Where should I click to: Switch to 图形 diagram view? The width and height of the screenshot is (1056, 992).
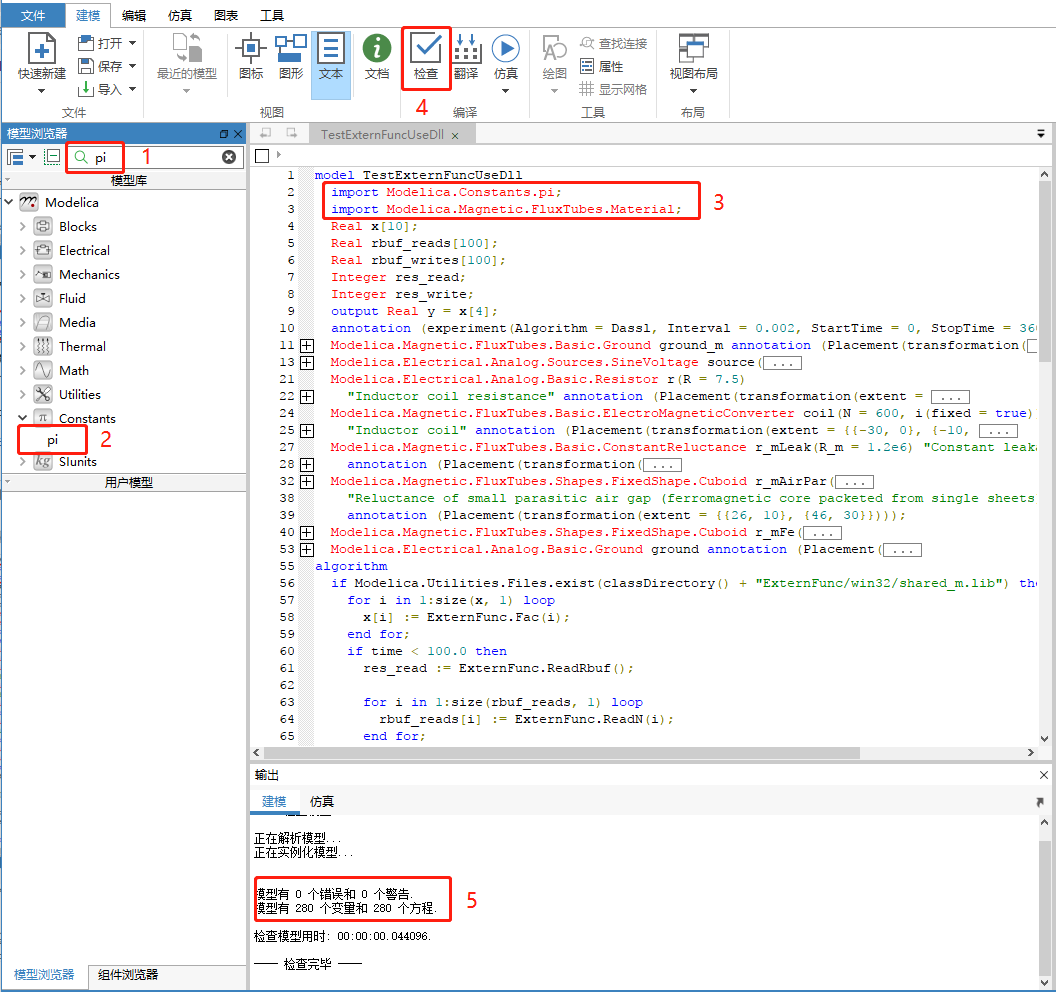click(291, 57)
